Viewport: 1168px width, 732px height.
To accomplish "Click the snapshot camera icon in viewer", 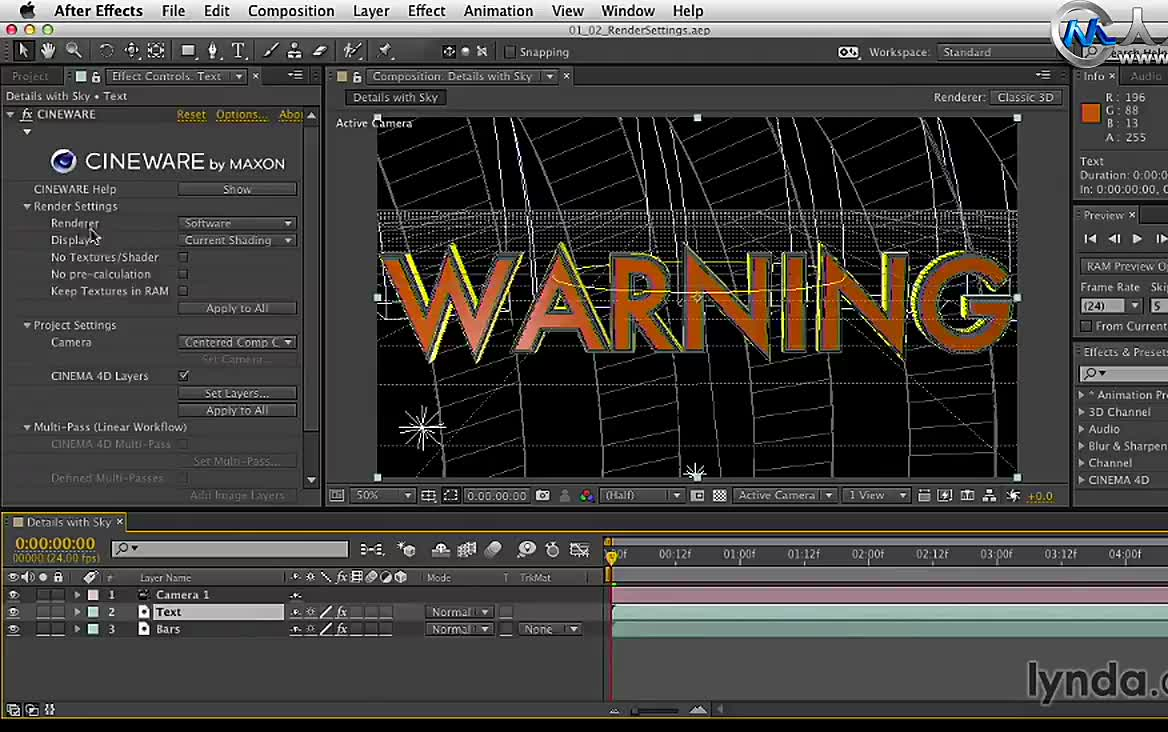I will pyautogui.click(x=542, y=496).
